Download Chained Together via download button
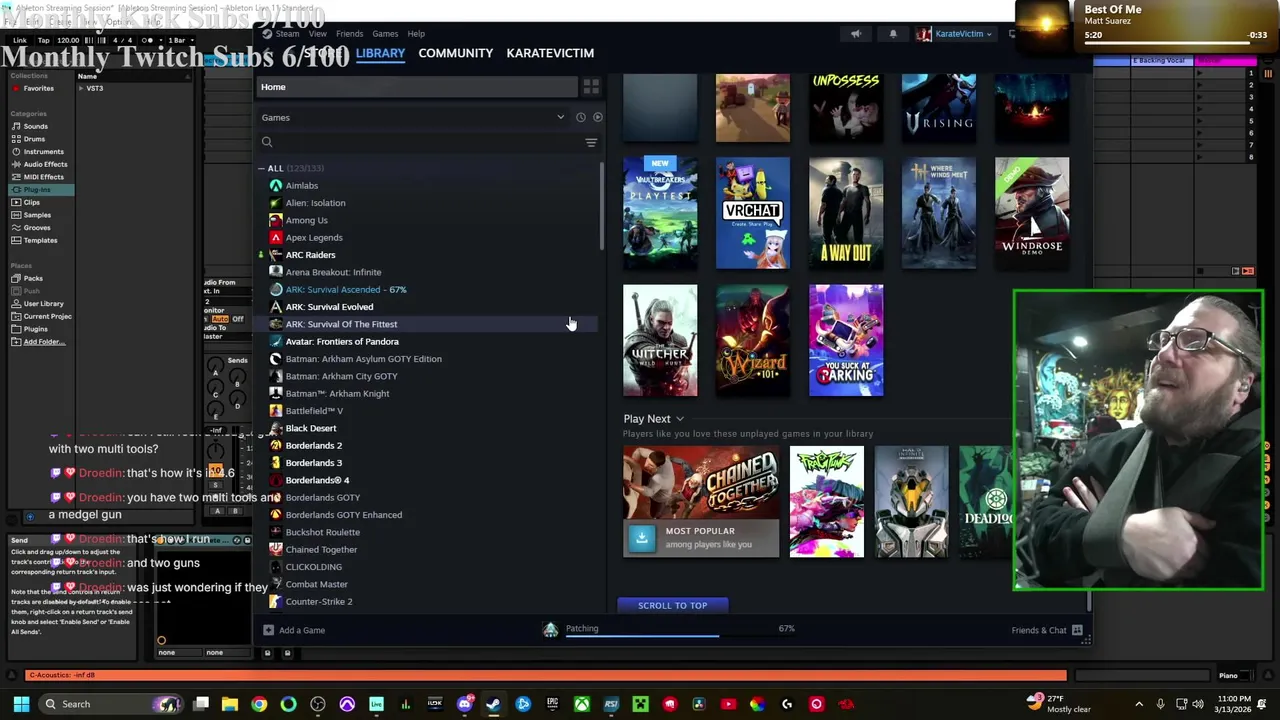The width and height of the screenshot is (1280, 720). pos(642,538)
